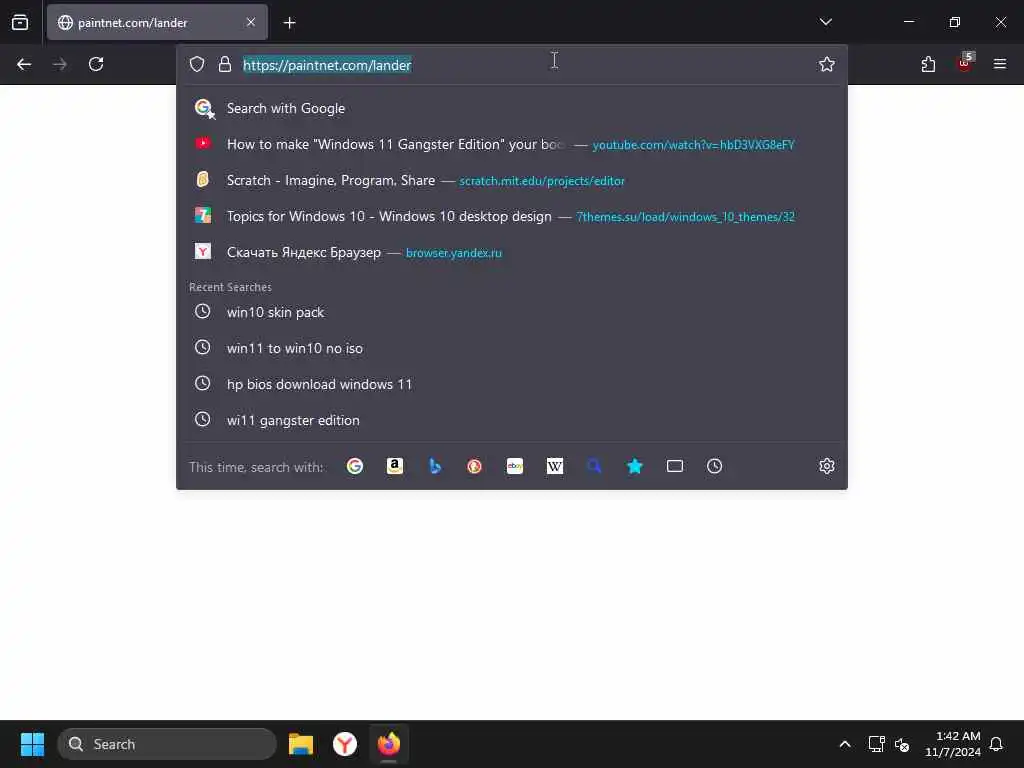The image size is (1024, 768).
Task: Reload the current page
Action: click(96, 64)
